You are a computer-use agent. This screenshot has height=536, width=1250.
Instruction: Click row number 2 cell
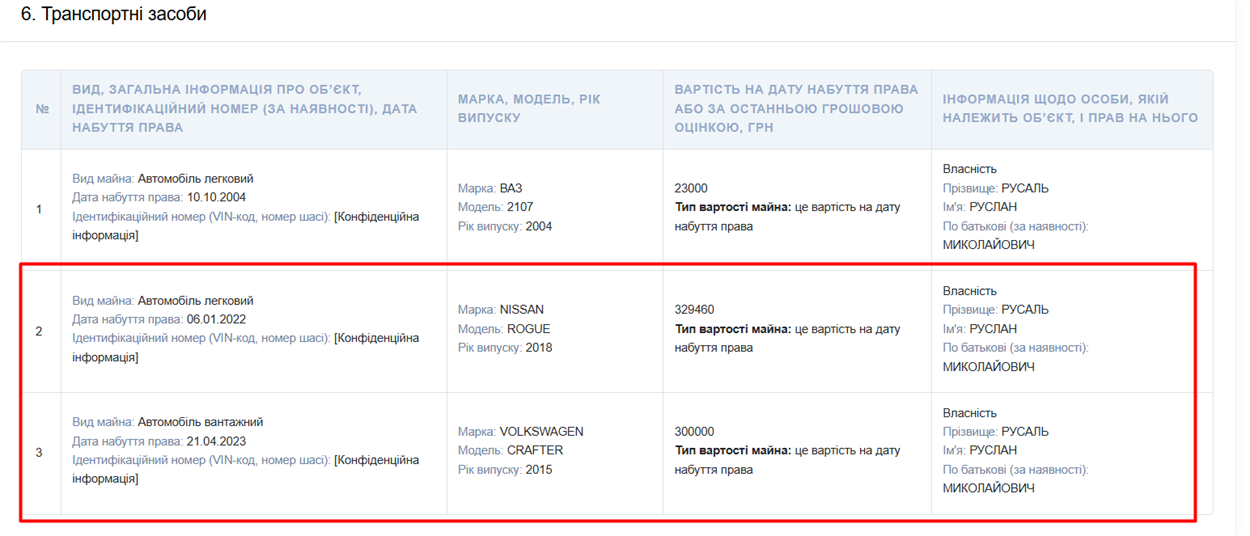[x=39, y=331]
